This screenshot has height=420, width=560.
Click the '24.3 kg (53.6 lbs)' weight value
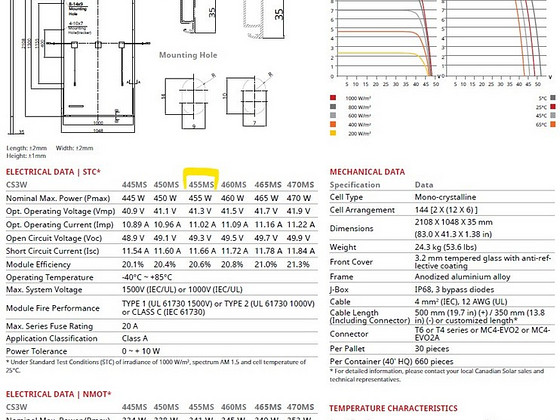coord(445,247)
